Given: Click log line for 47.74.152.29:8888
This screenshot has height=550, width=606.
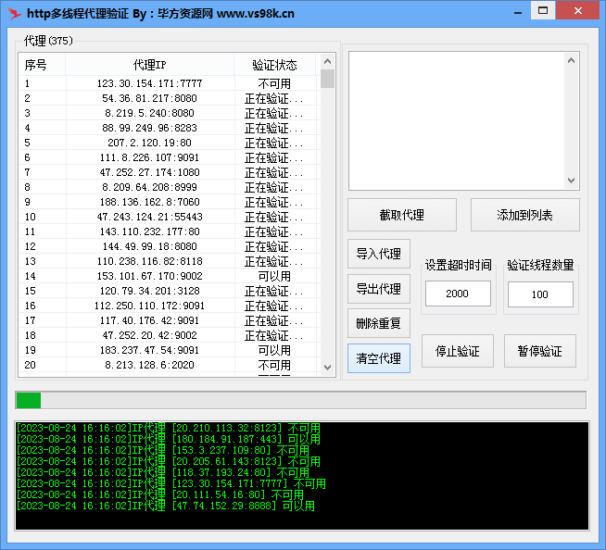Looking at the screenshot, I should [x=165, y=506].
